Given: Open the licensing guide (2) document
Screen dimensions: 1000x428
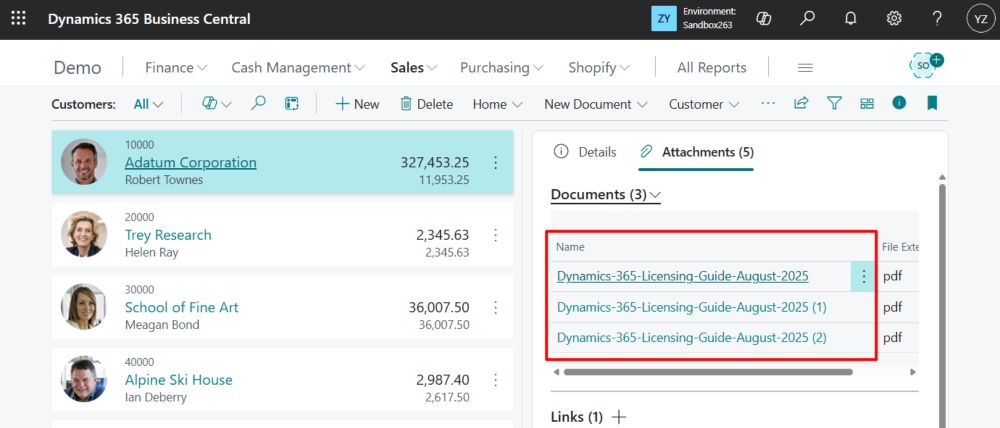Looking at the screenshot, I should click(691, 337).
